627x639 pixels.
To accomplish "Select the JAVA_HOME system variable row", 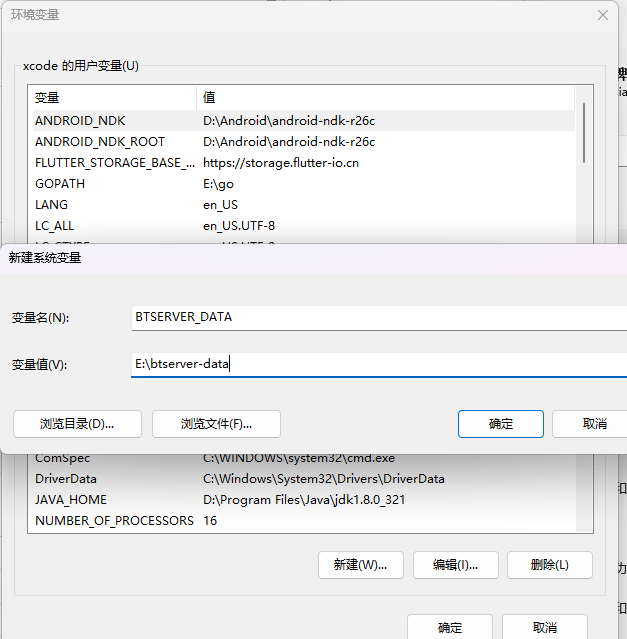I will coord(304,500).
